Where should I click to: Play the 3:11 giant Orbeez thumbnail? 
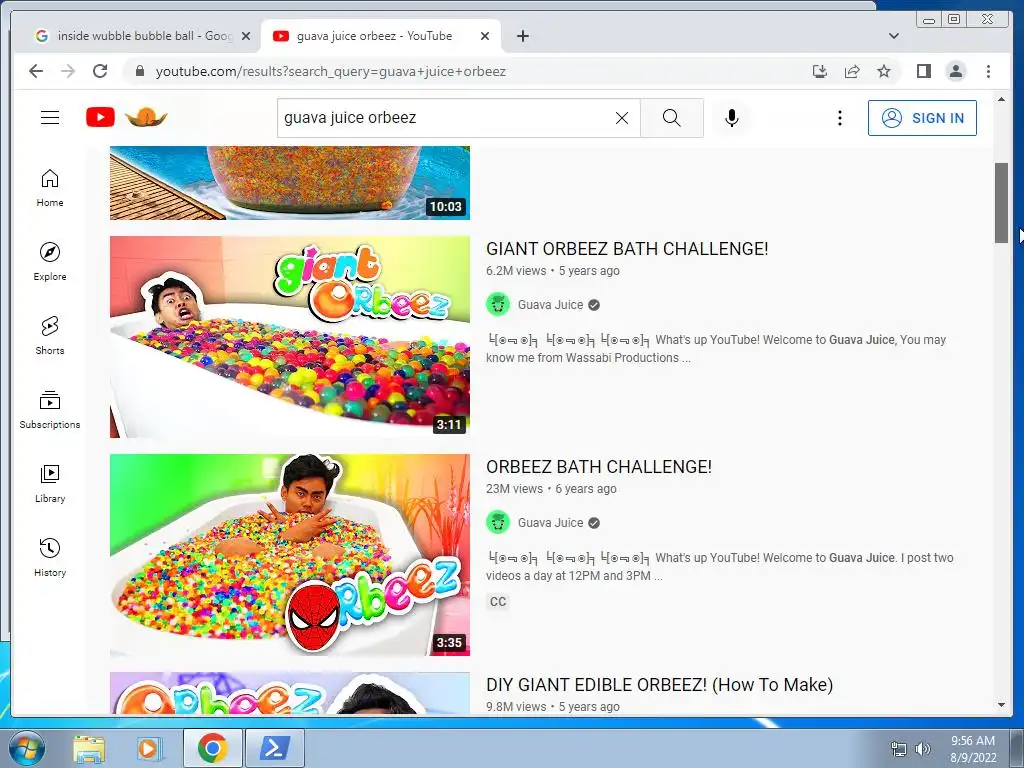290,337
